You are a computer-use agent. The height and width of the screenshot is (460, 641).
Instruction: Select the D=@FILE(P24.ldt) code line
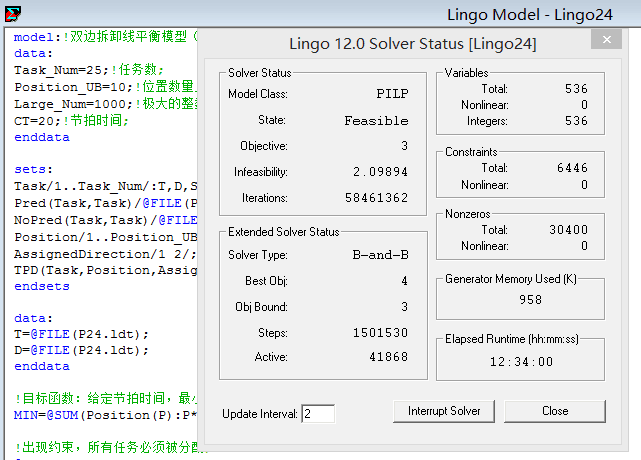[x=80, y=350]
